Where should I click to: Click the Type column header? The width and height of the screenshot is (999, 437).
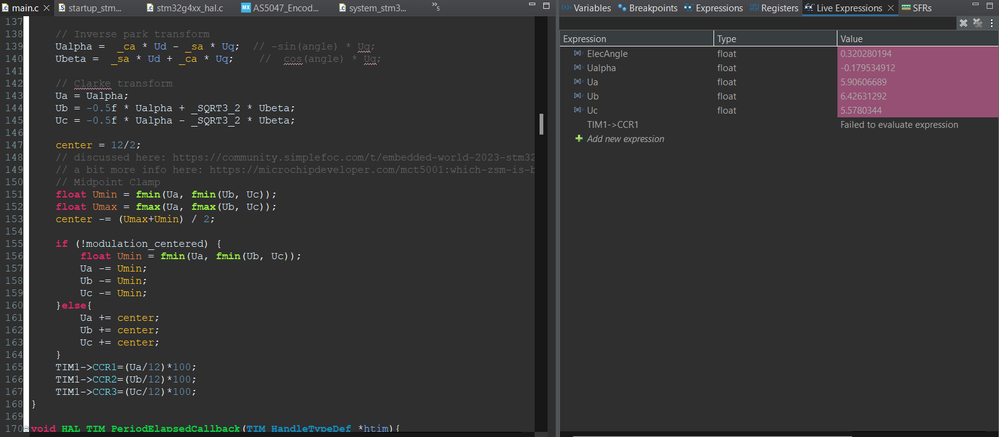pos(775,39)
